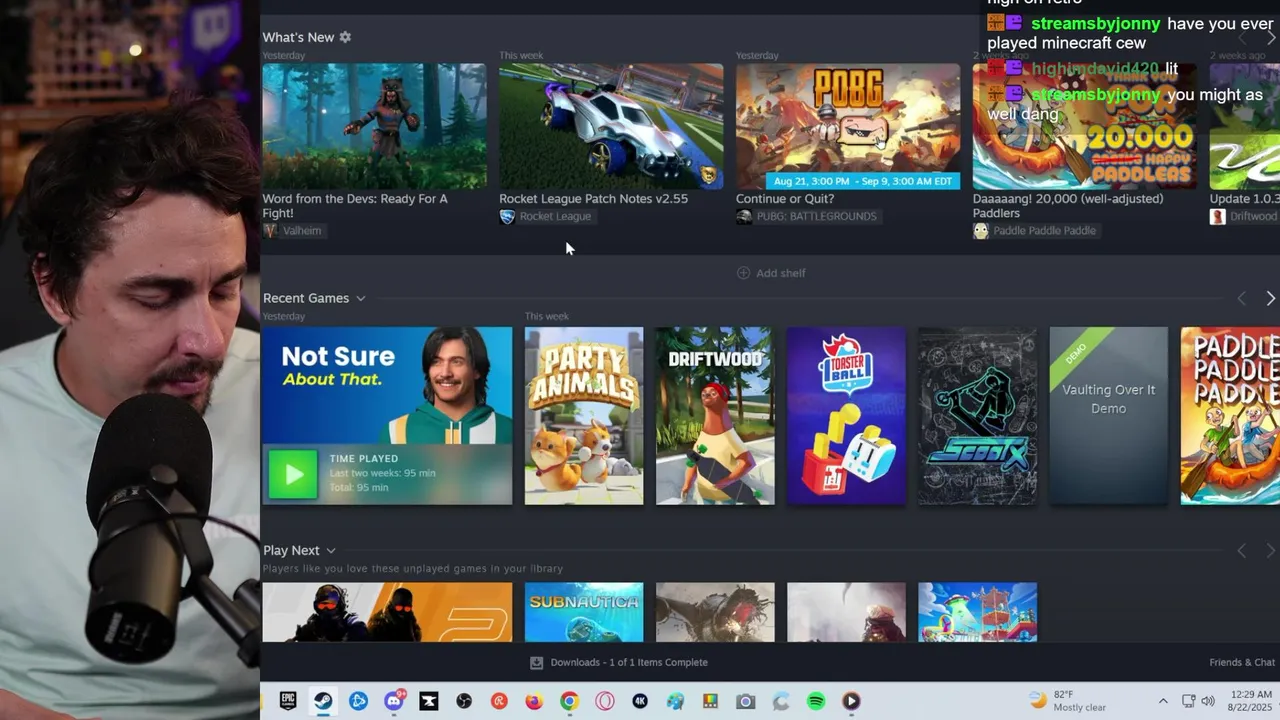Click the Steam taskbar icon

323,701
